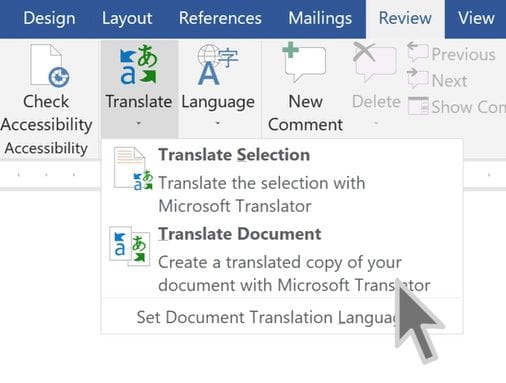
Task: Open the References tab
Action: (220, 18)
